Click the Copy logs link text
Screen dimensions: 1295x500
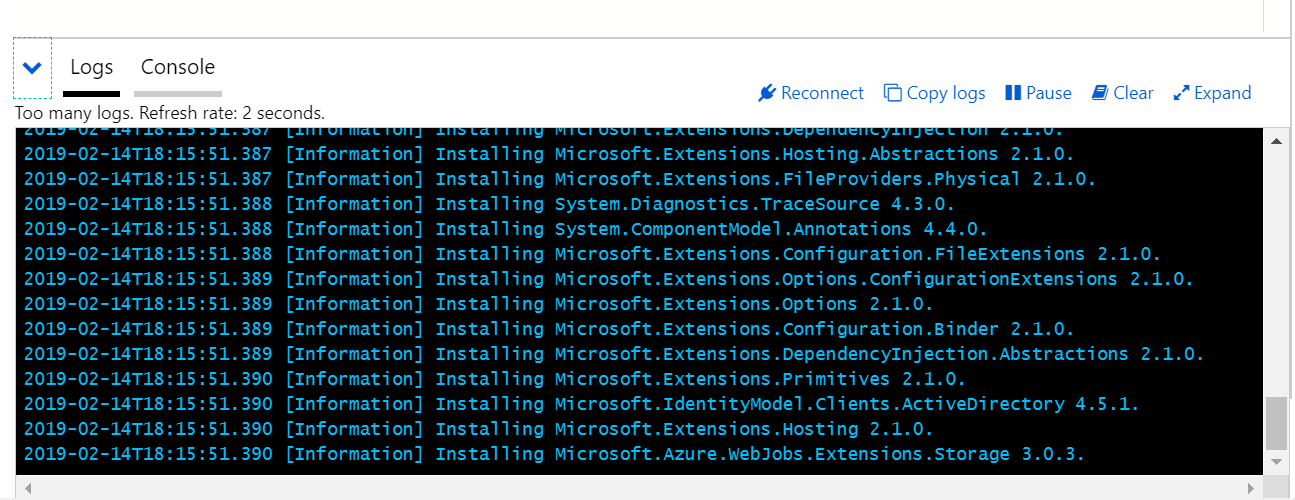tap(946, 93)
